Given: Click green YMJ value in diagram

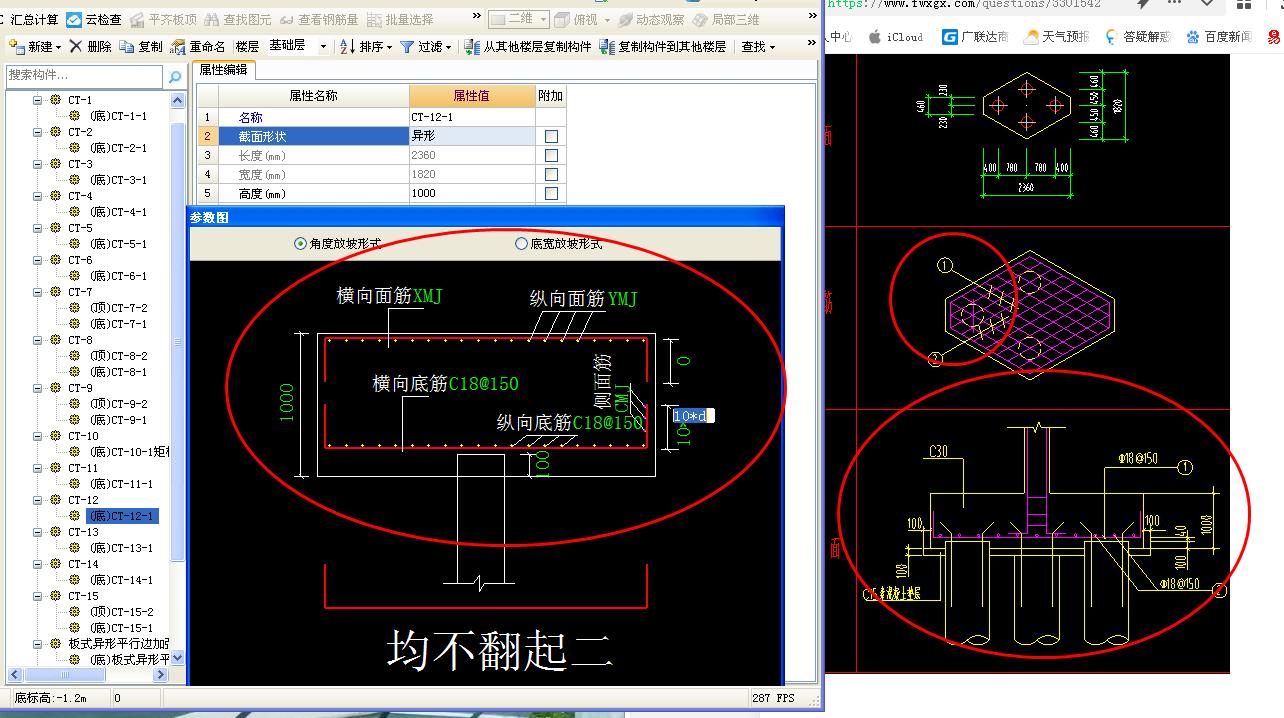Looking at the screenshot, I should [x=622, y=299].
